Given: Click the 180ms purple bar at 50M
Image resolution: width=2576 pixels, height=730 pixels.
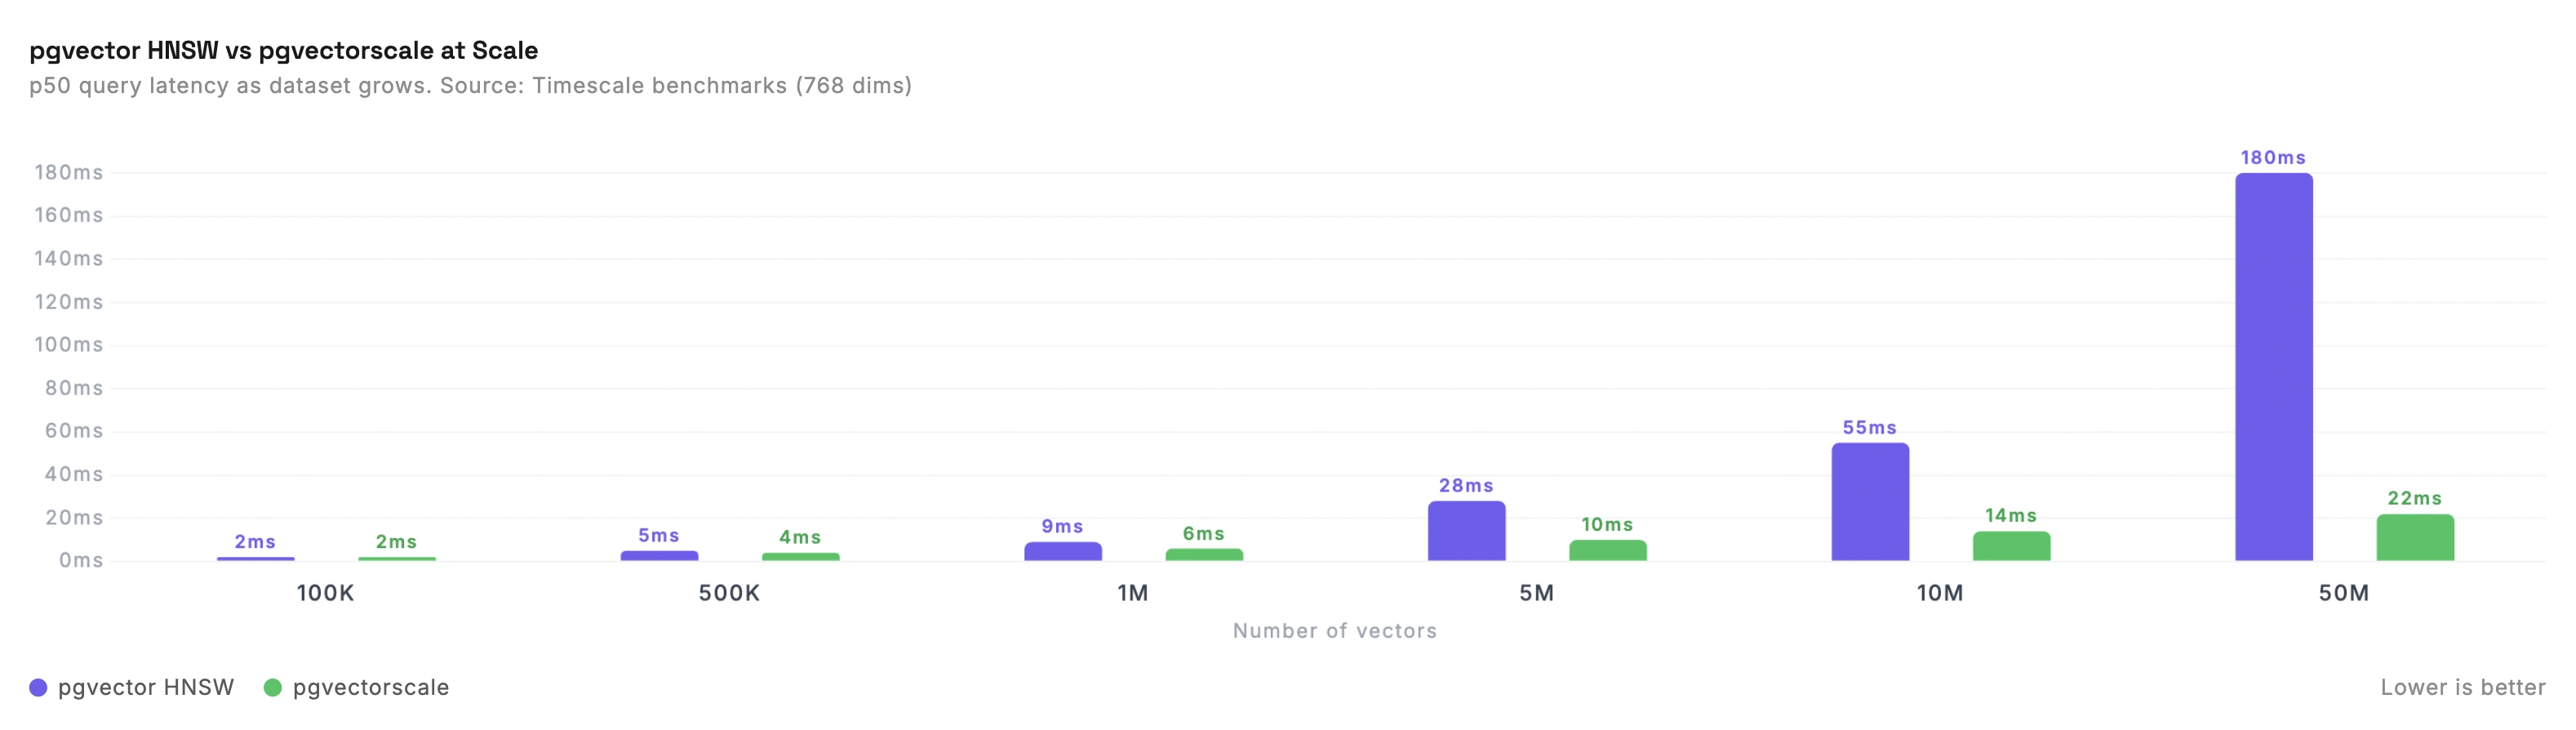Looking at the screenshot, I should click(x=2273, y=366).
